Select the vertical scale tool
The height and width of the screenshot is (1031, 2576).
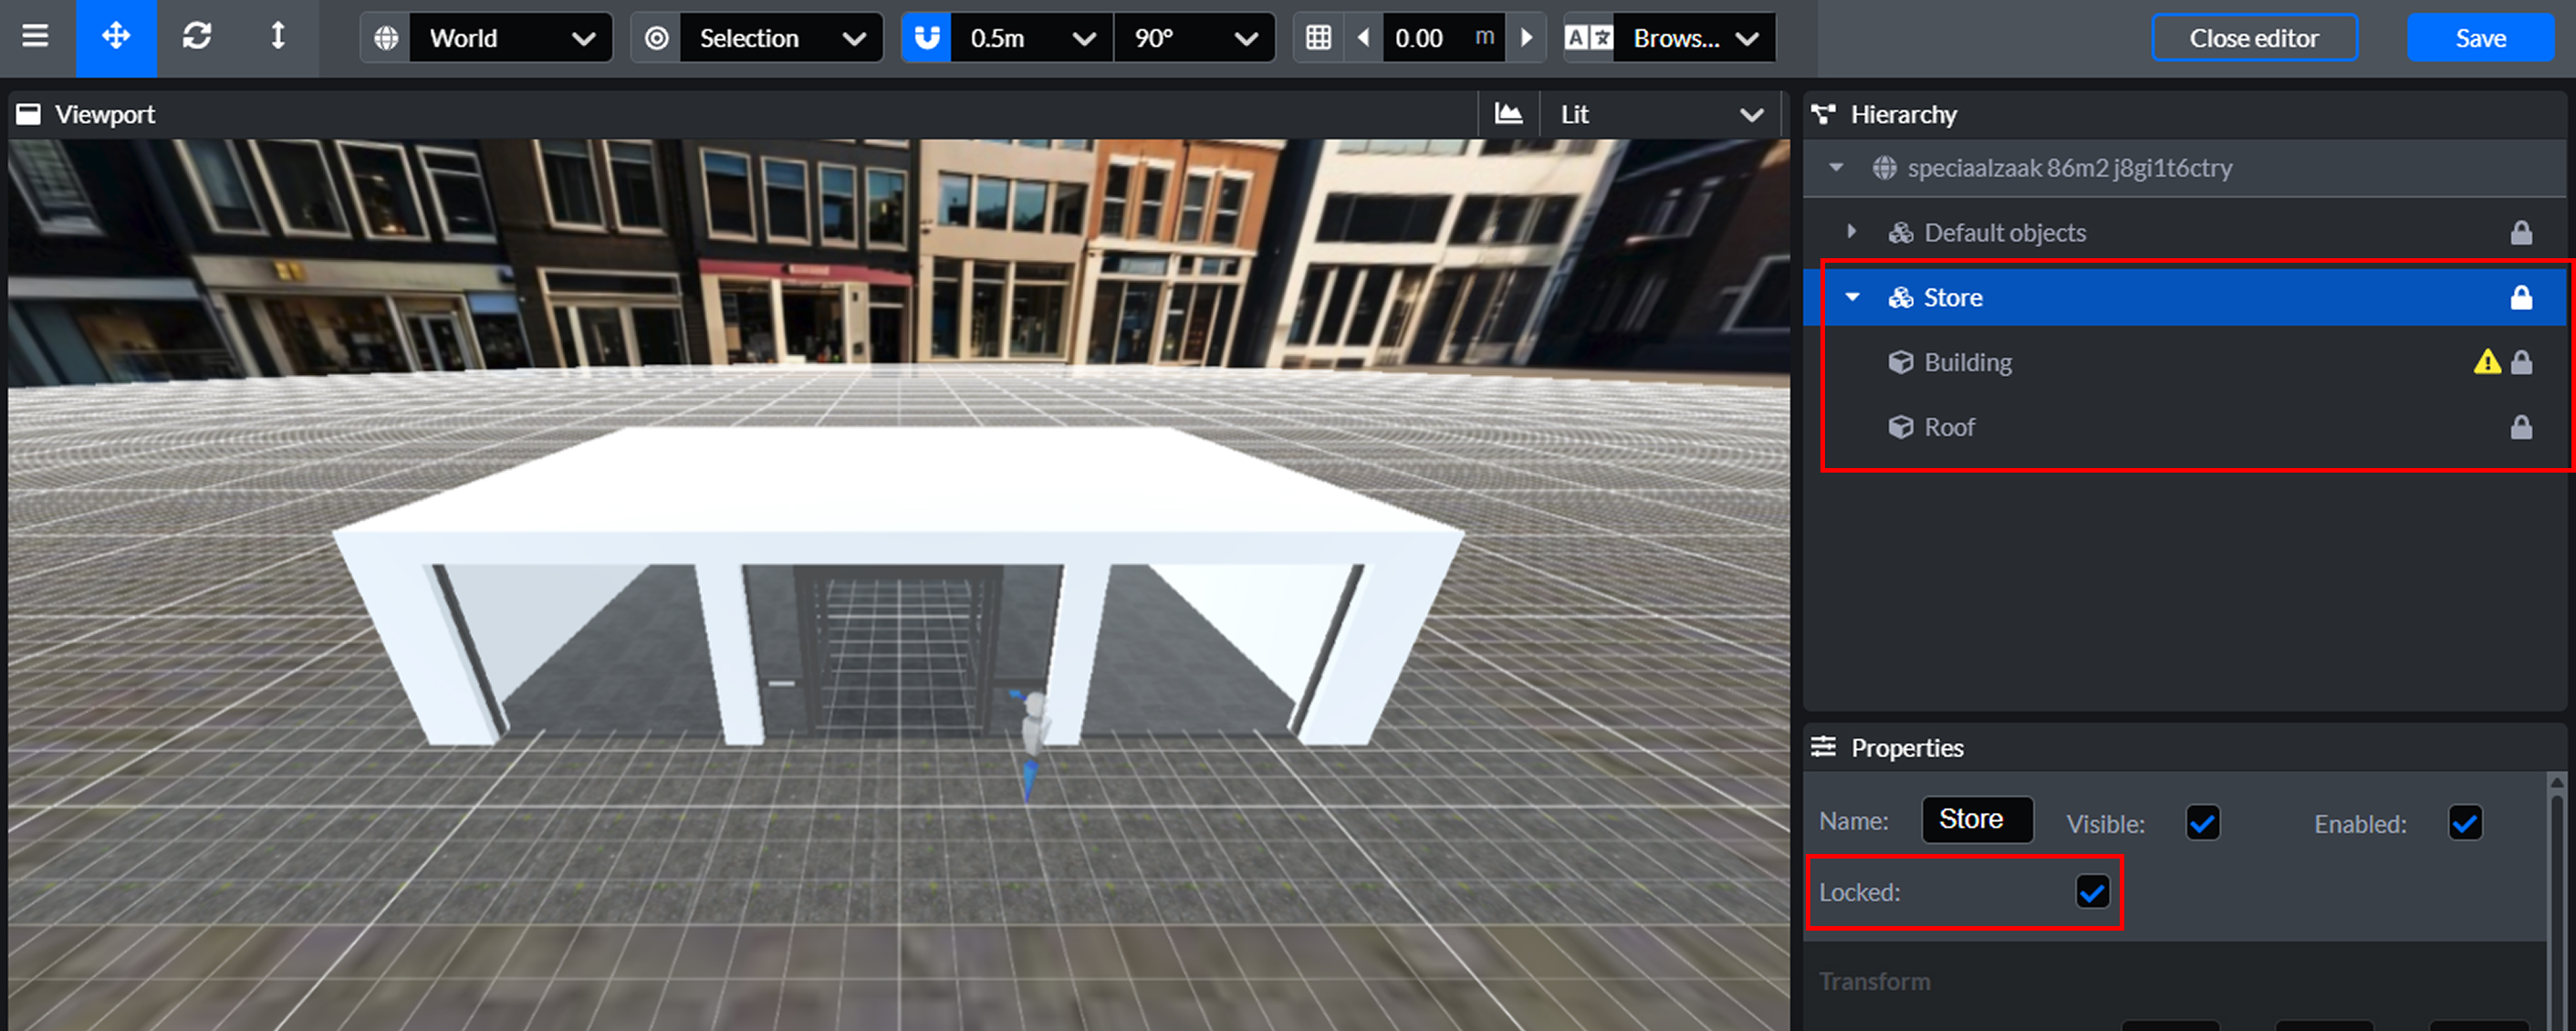(278, 37)
